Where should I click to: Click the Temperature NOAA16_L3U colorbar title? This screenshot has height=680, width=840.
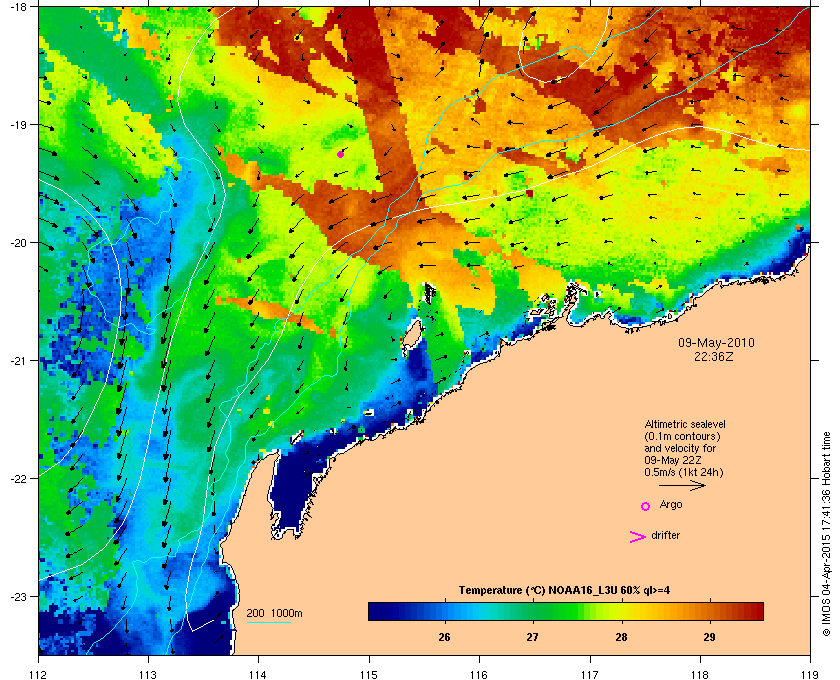coord(564,591)
